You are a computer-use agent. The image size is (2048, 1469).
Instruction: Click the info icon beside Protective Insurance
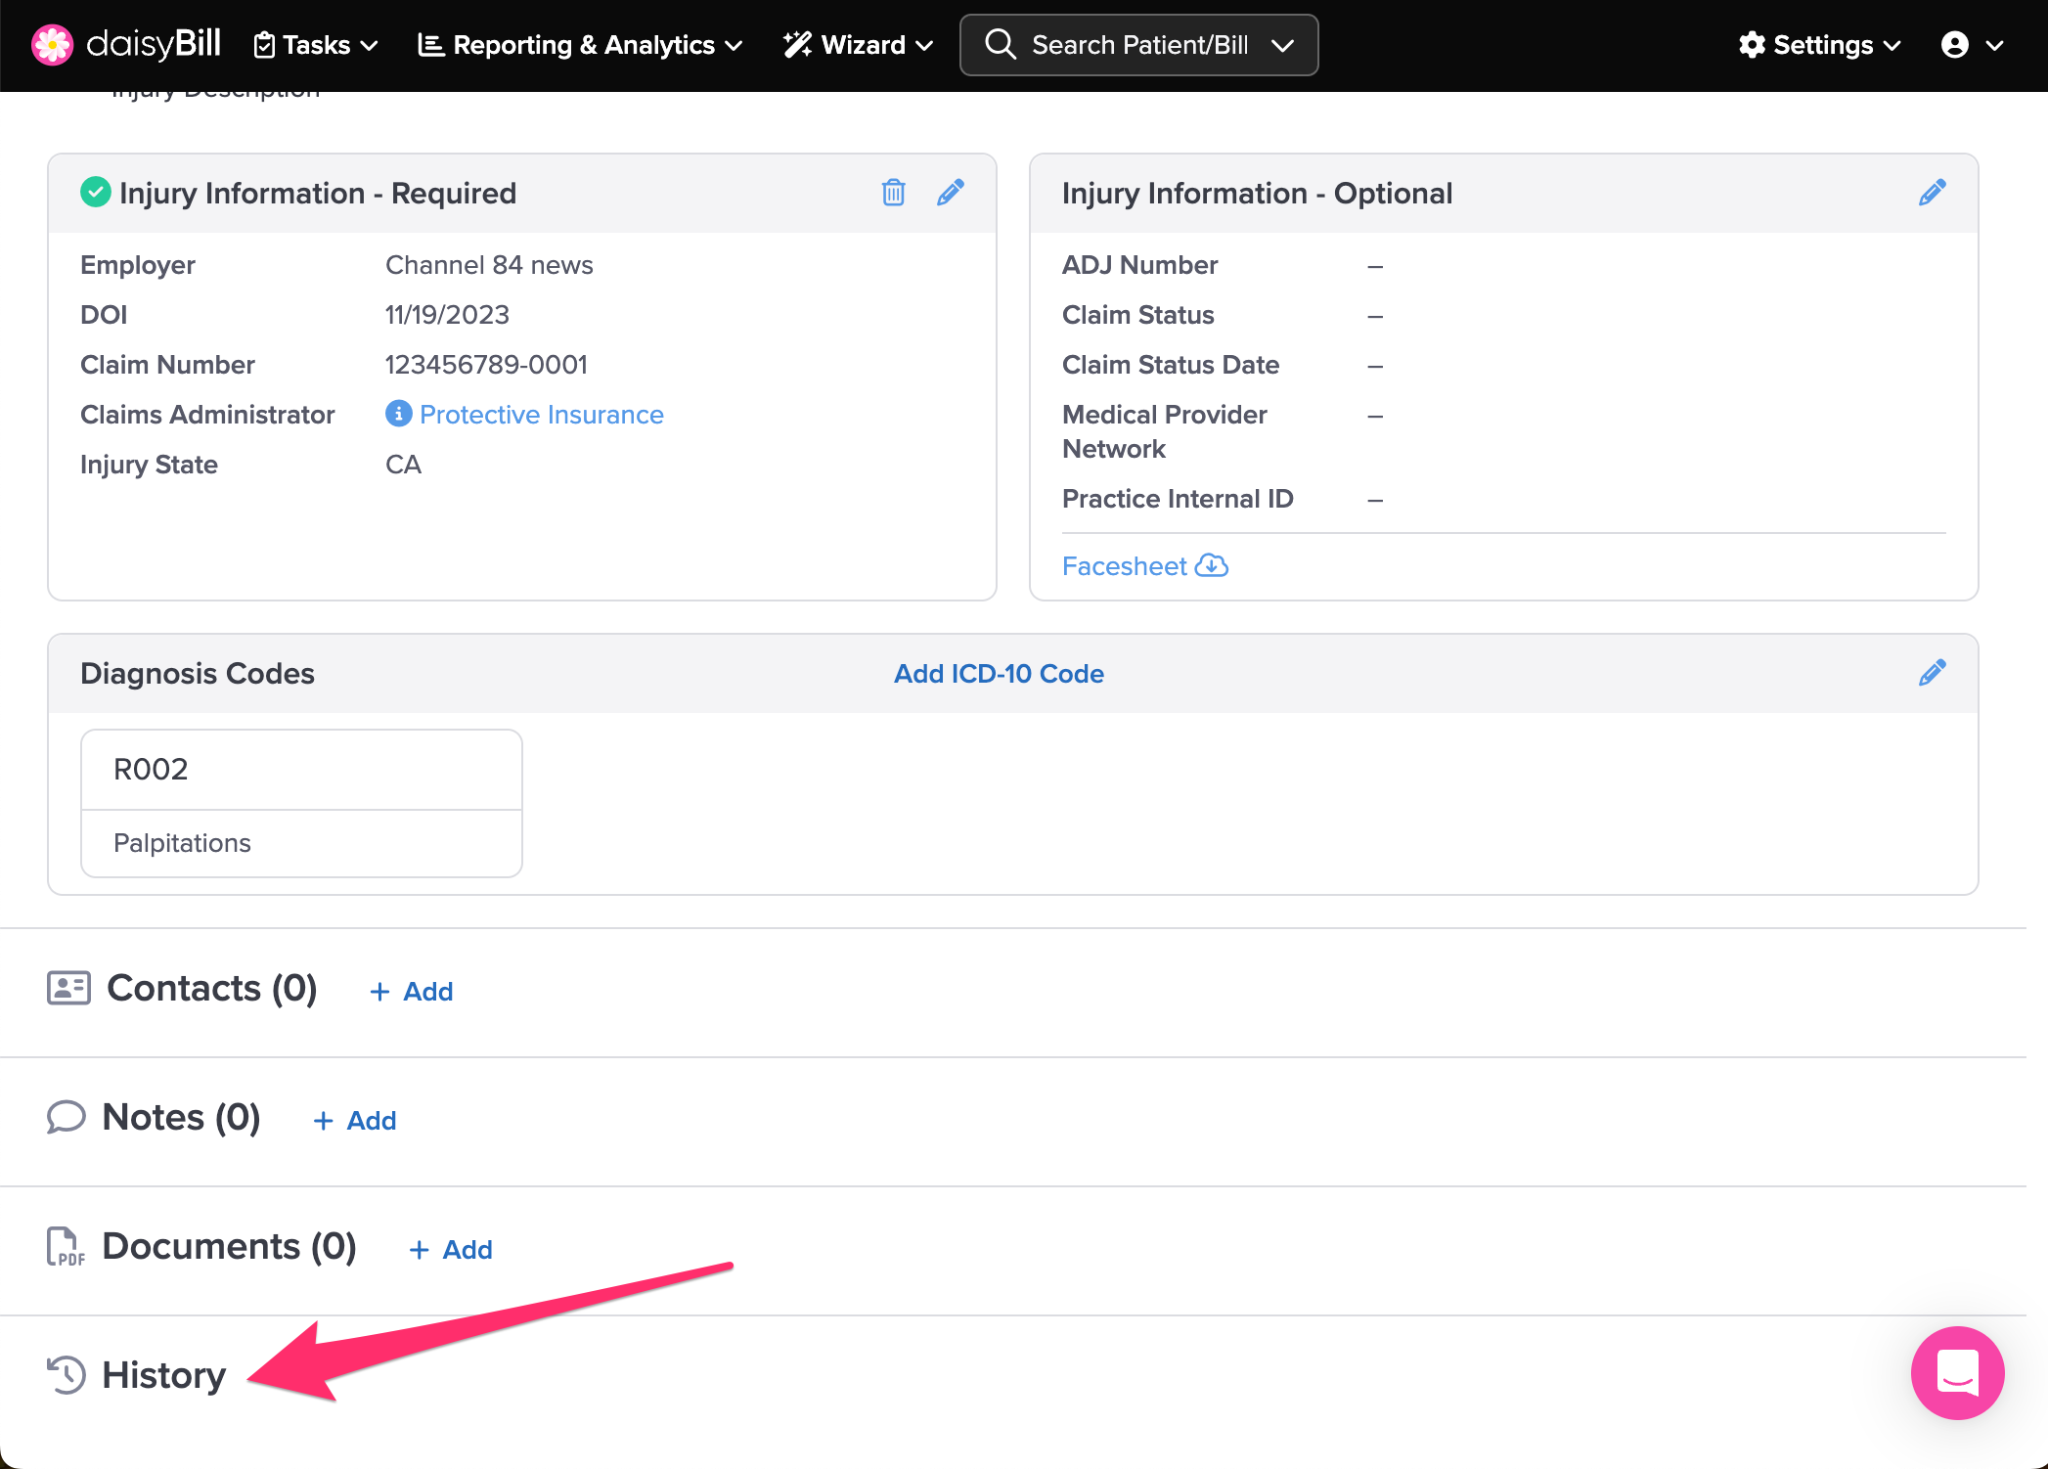(x=398, y=413)
